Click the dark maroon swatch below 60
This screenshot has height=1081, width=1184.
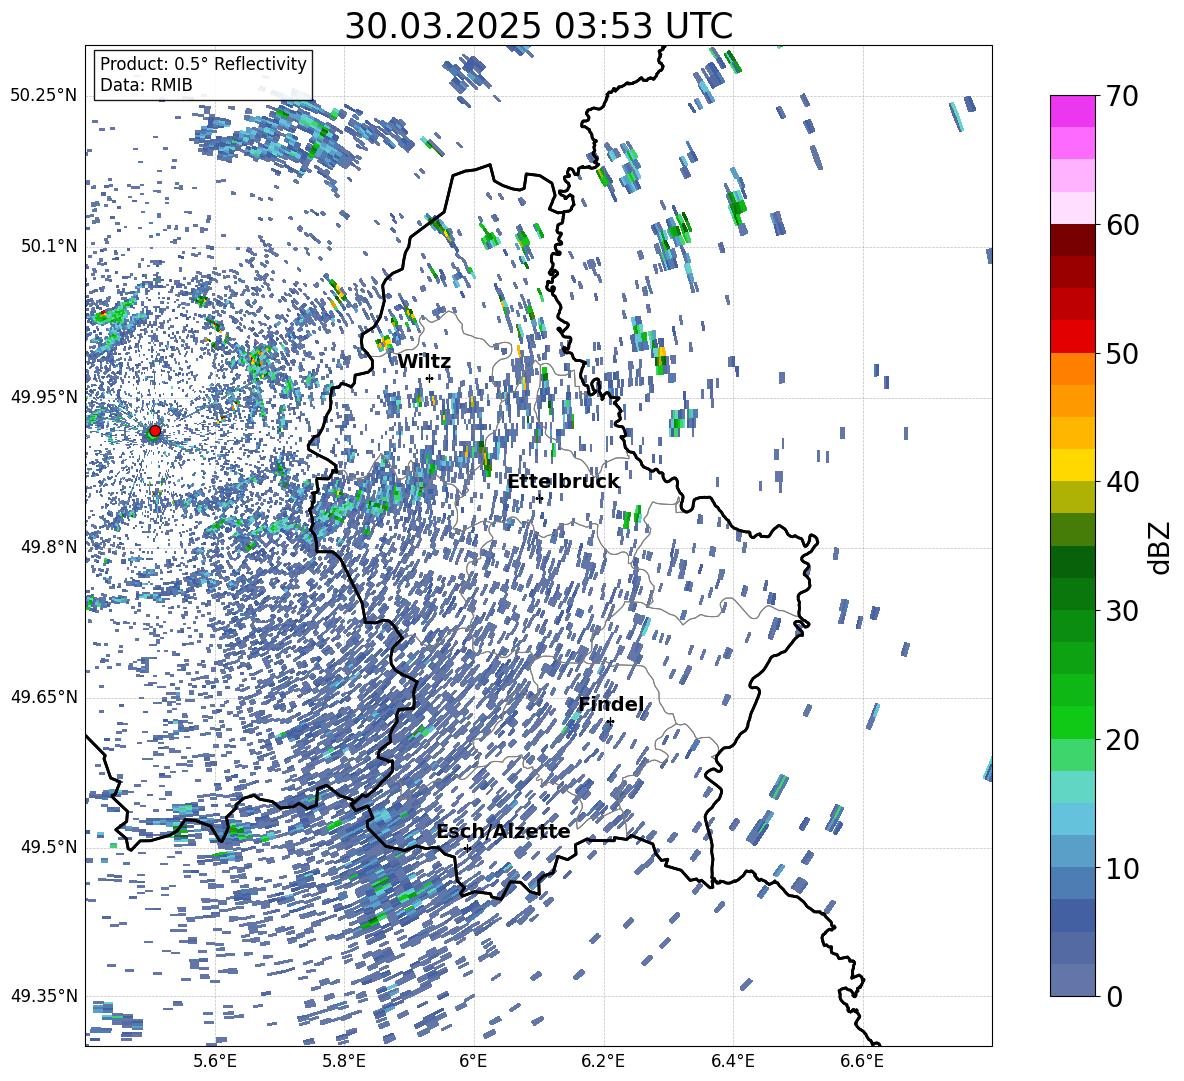point(1072,240)
